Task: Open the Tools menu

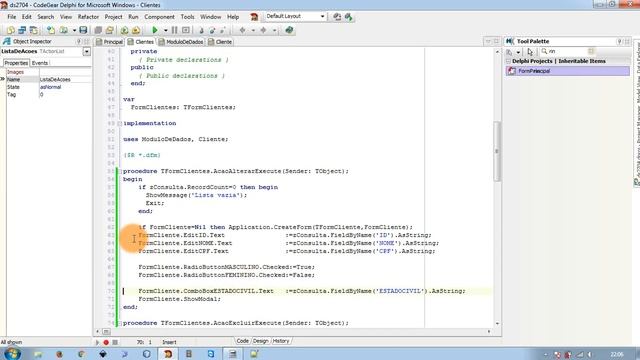Action: 187,17
